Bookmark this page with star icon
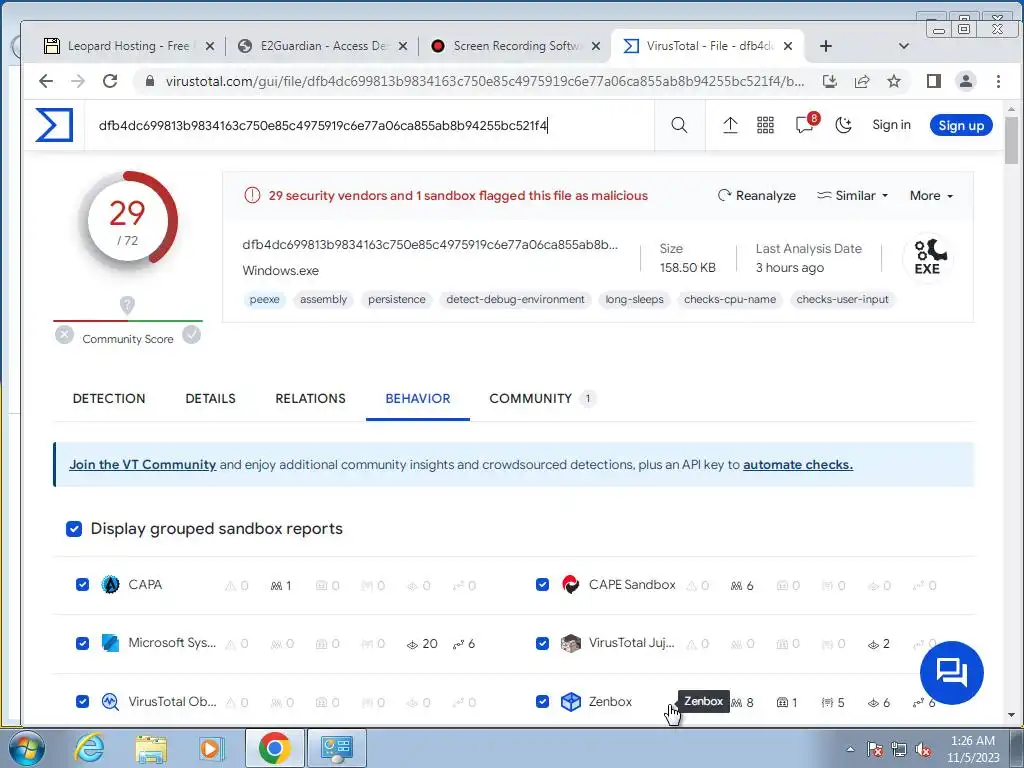Screen dimensions: 1024x768 coord(894,81)
